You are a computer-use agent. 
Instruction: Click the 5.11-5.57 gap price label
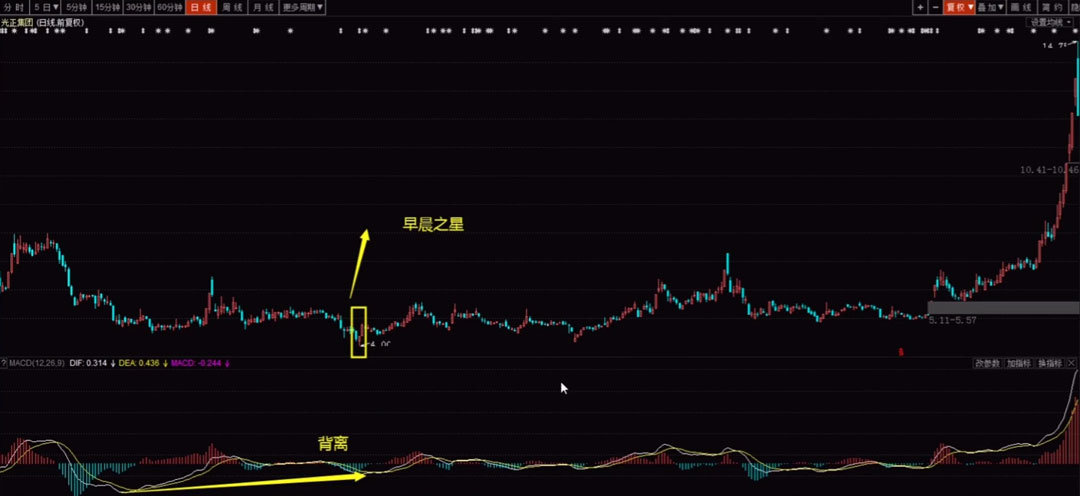point(953,320)
